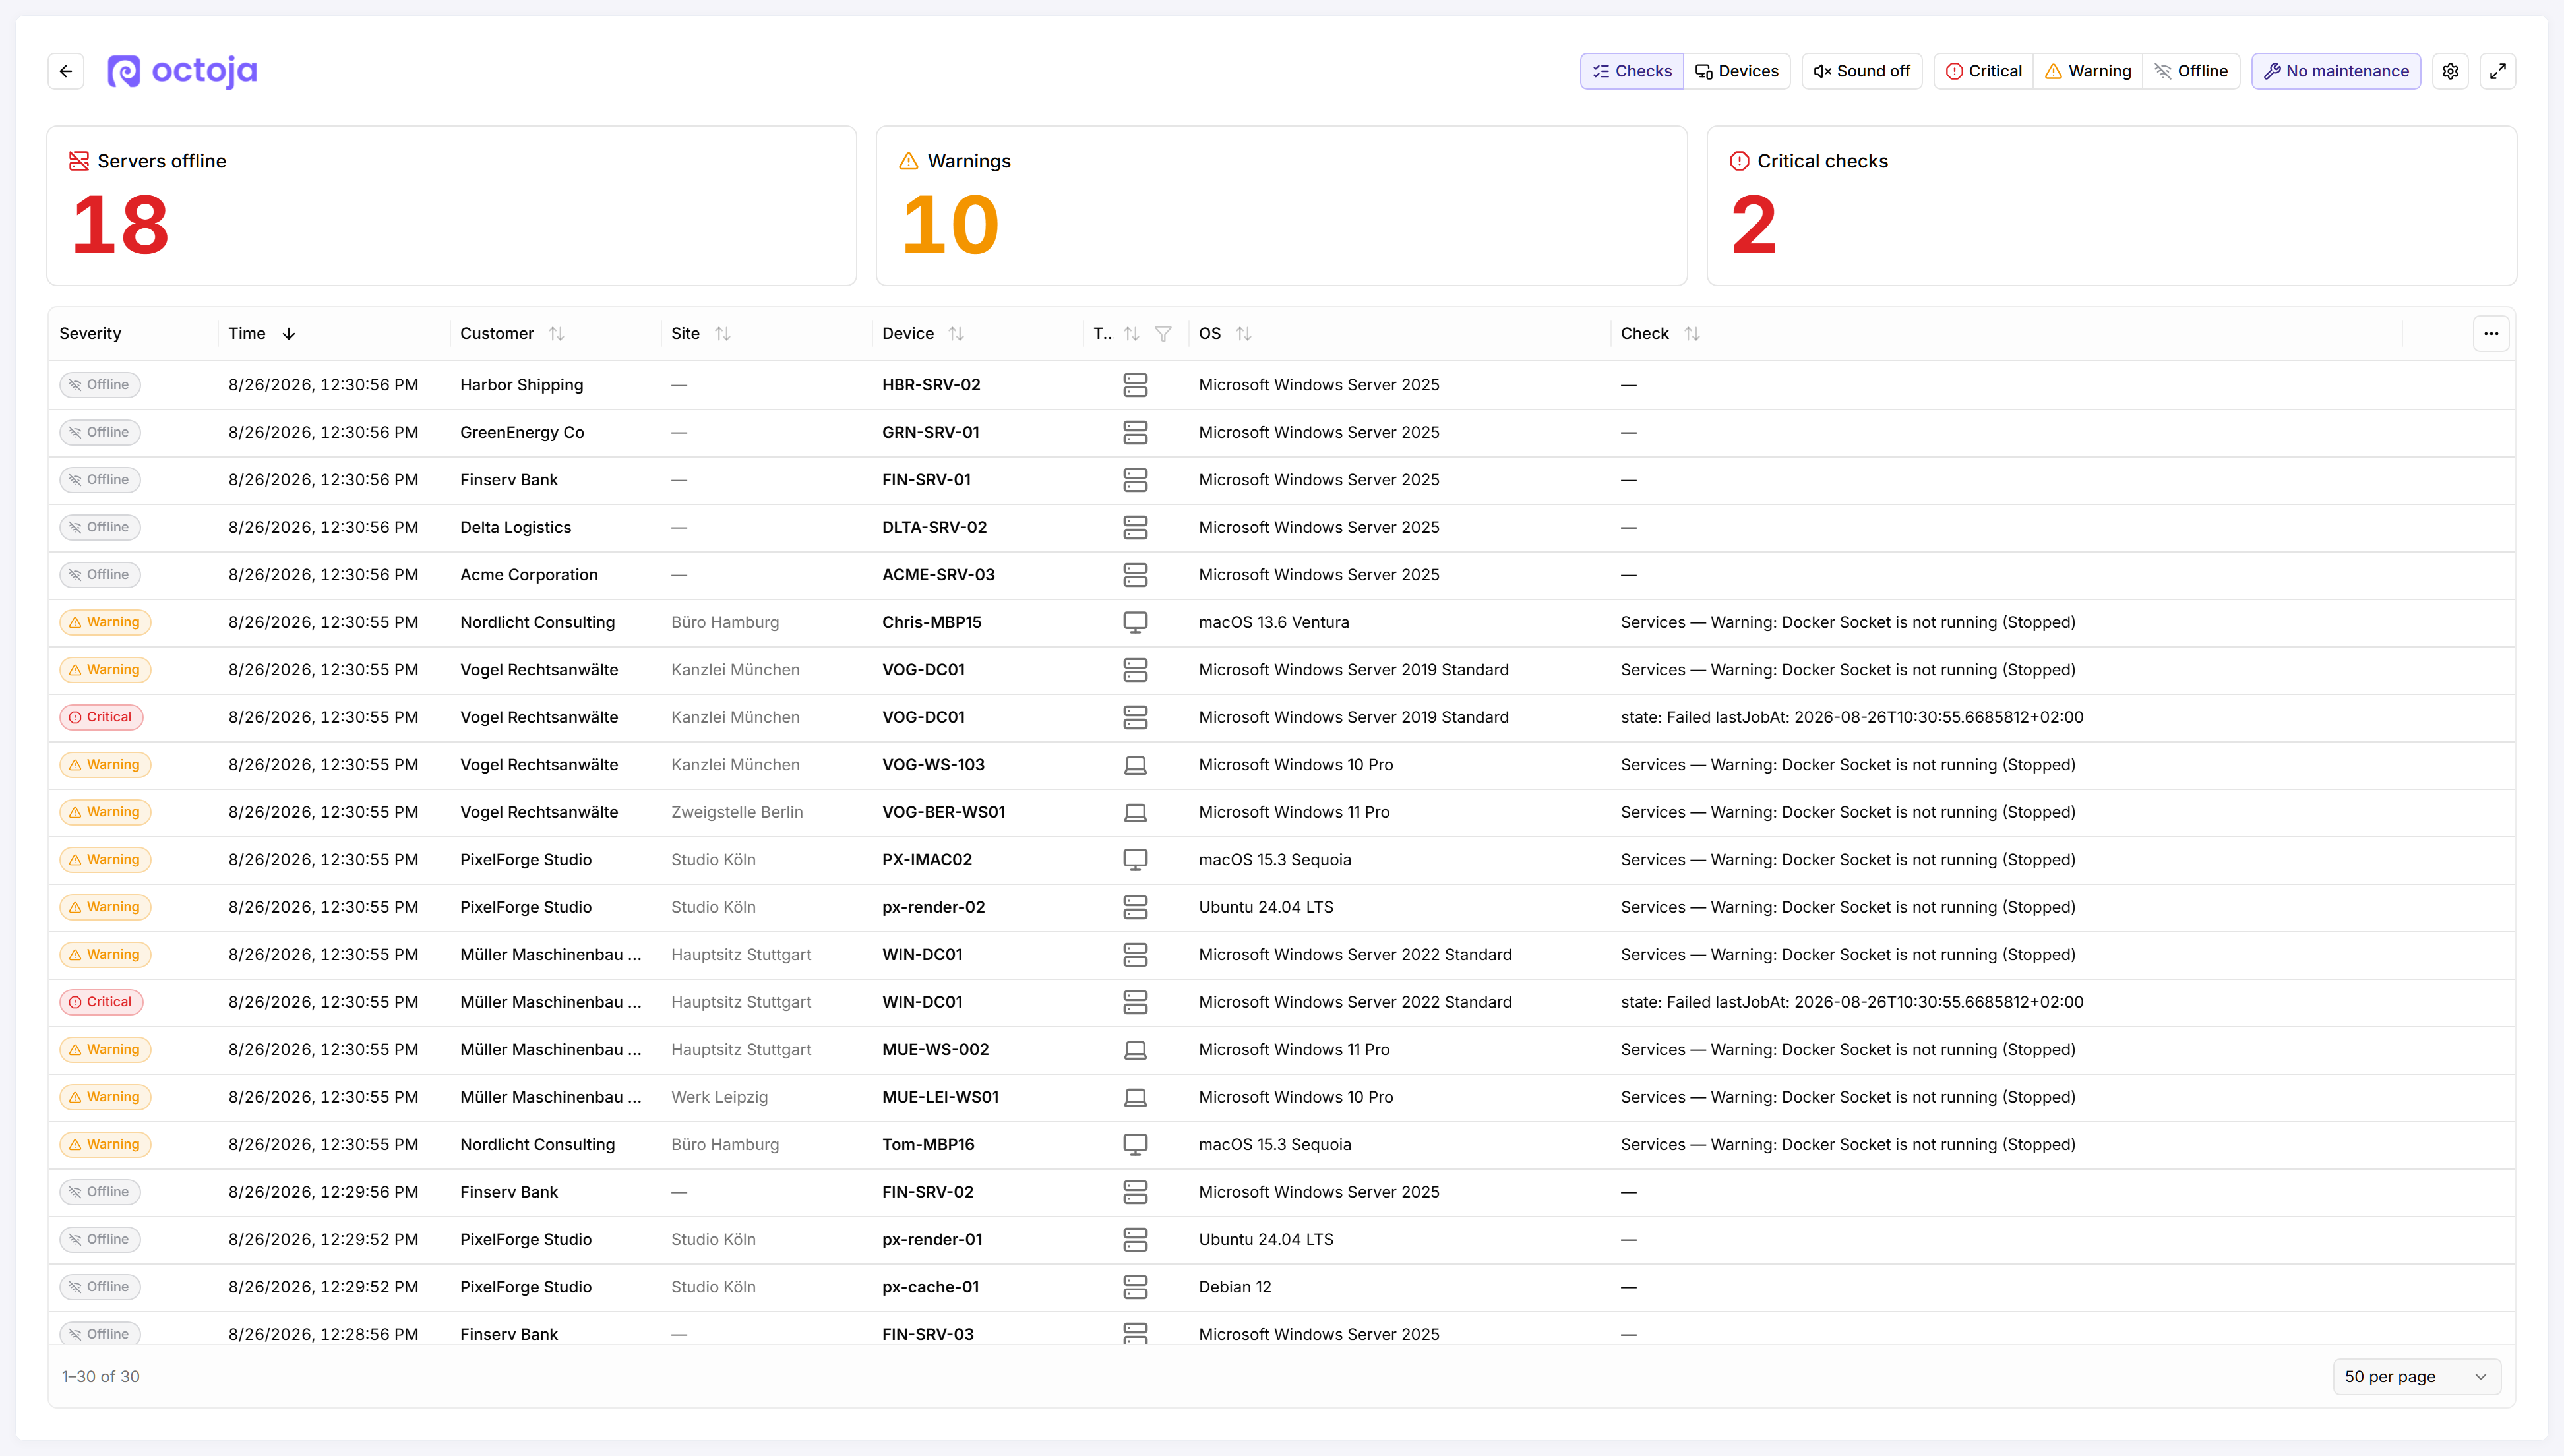
Task: Click monitor icon in Chris-MBP15 row
Action: click(x=1135, y=622)
